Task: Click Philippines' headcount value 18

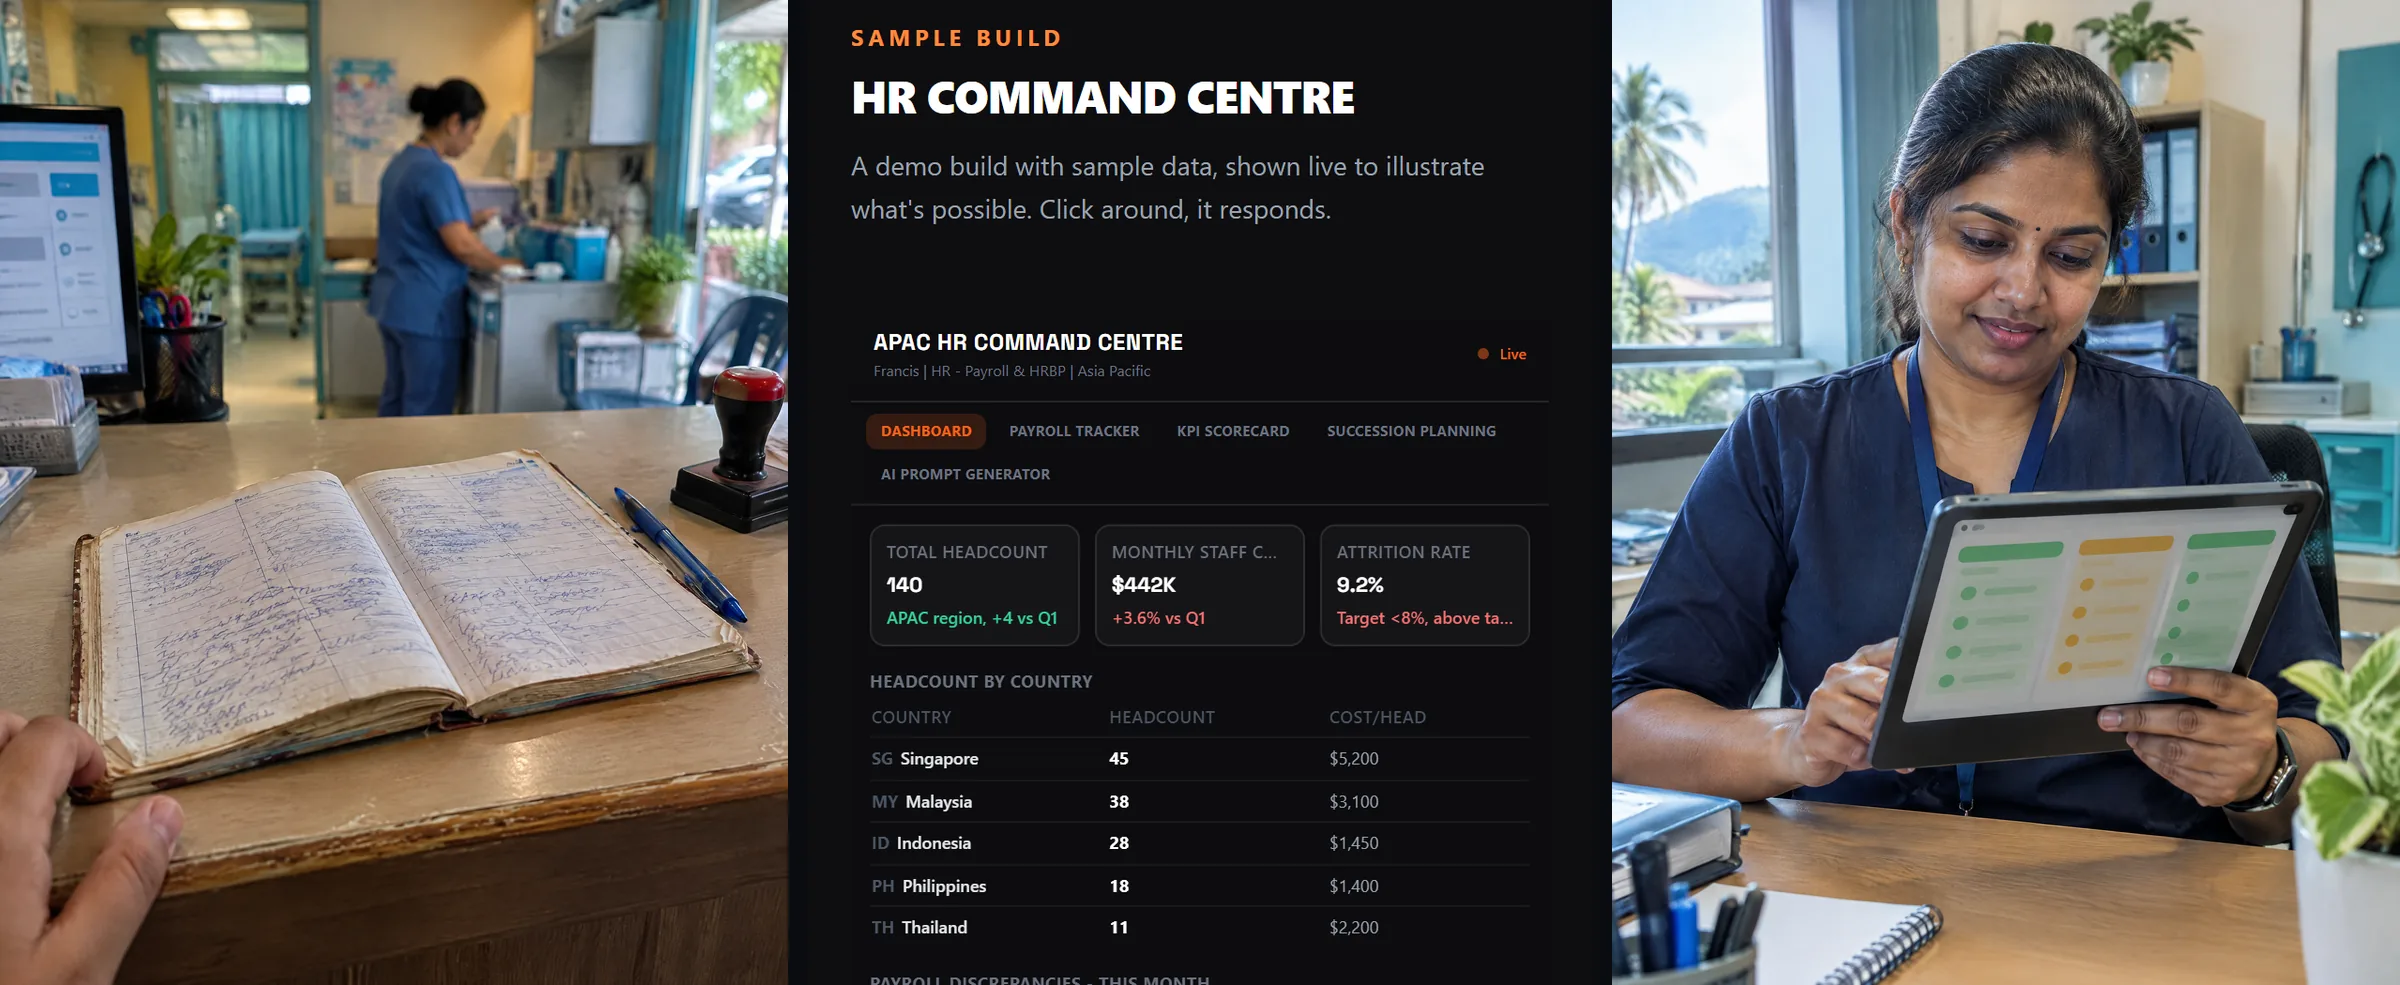Action: point(1119,886)
